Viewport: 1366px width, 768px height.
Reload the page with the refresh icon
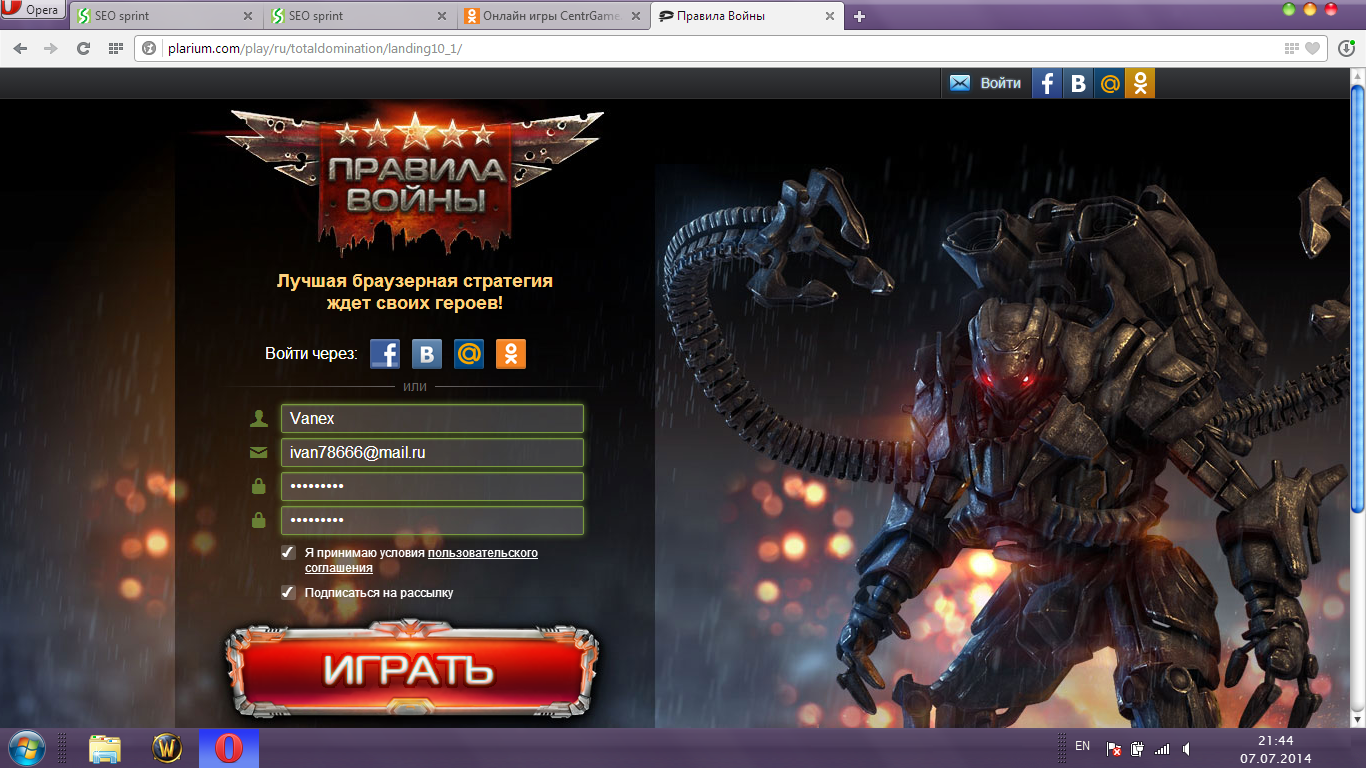83,48
